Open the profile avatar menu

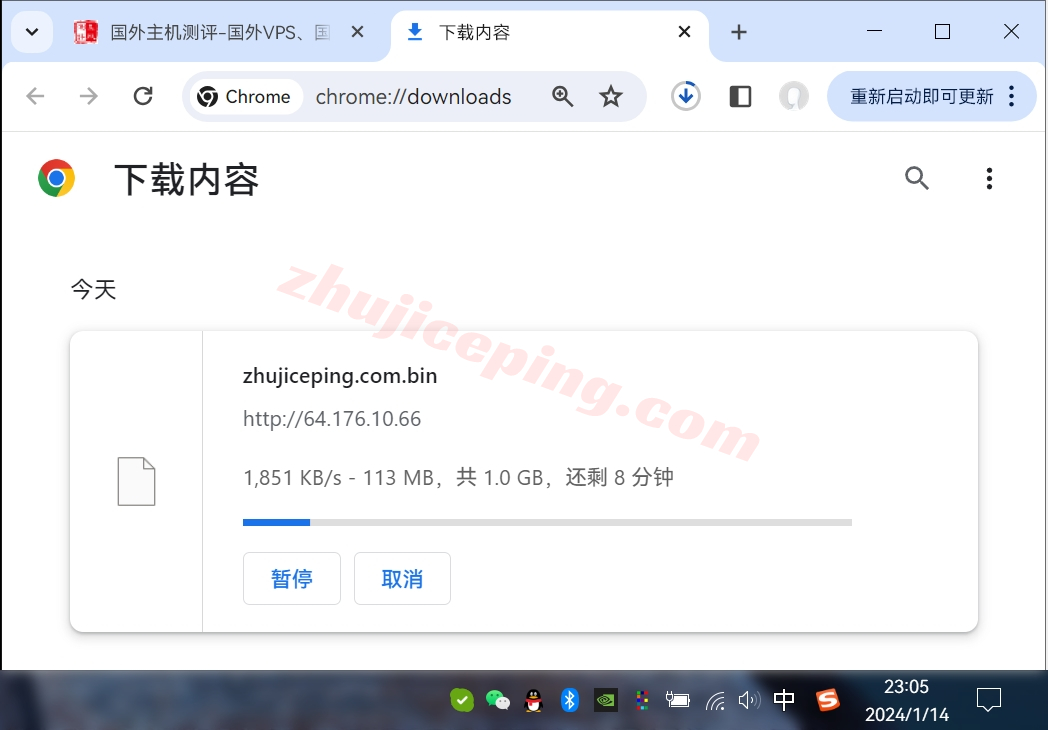pyautogui.click(x=794, y=96)
